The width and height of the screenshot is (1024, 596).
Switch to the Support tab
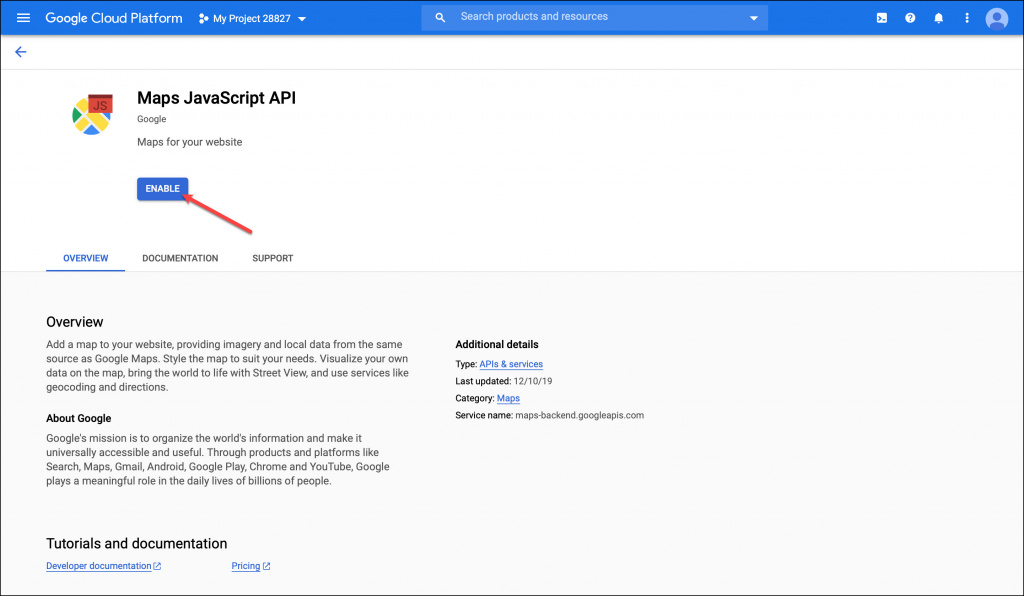click(272, 258)
